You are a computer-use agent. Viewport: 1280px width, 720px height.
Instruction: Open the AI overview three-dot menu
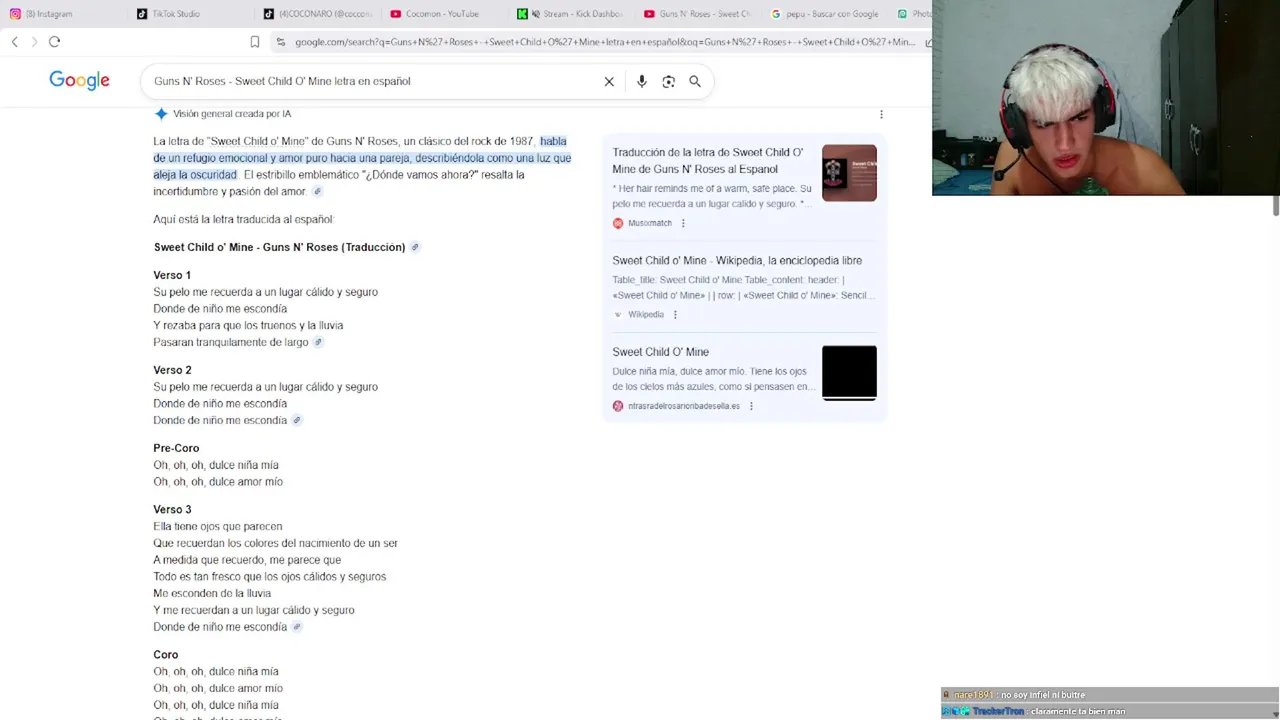coord(881,115)
